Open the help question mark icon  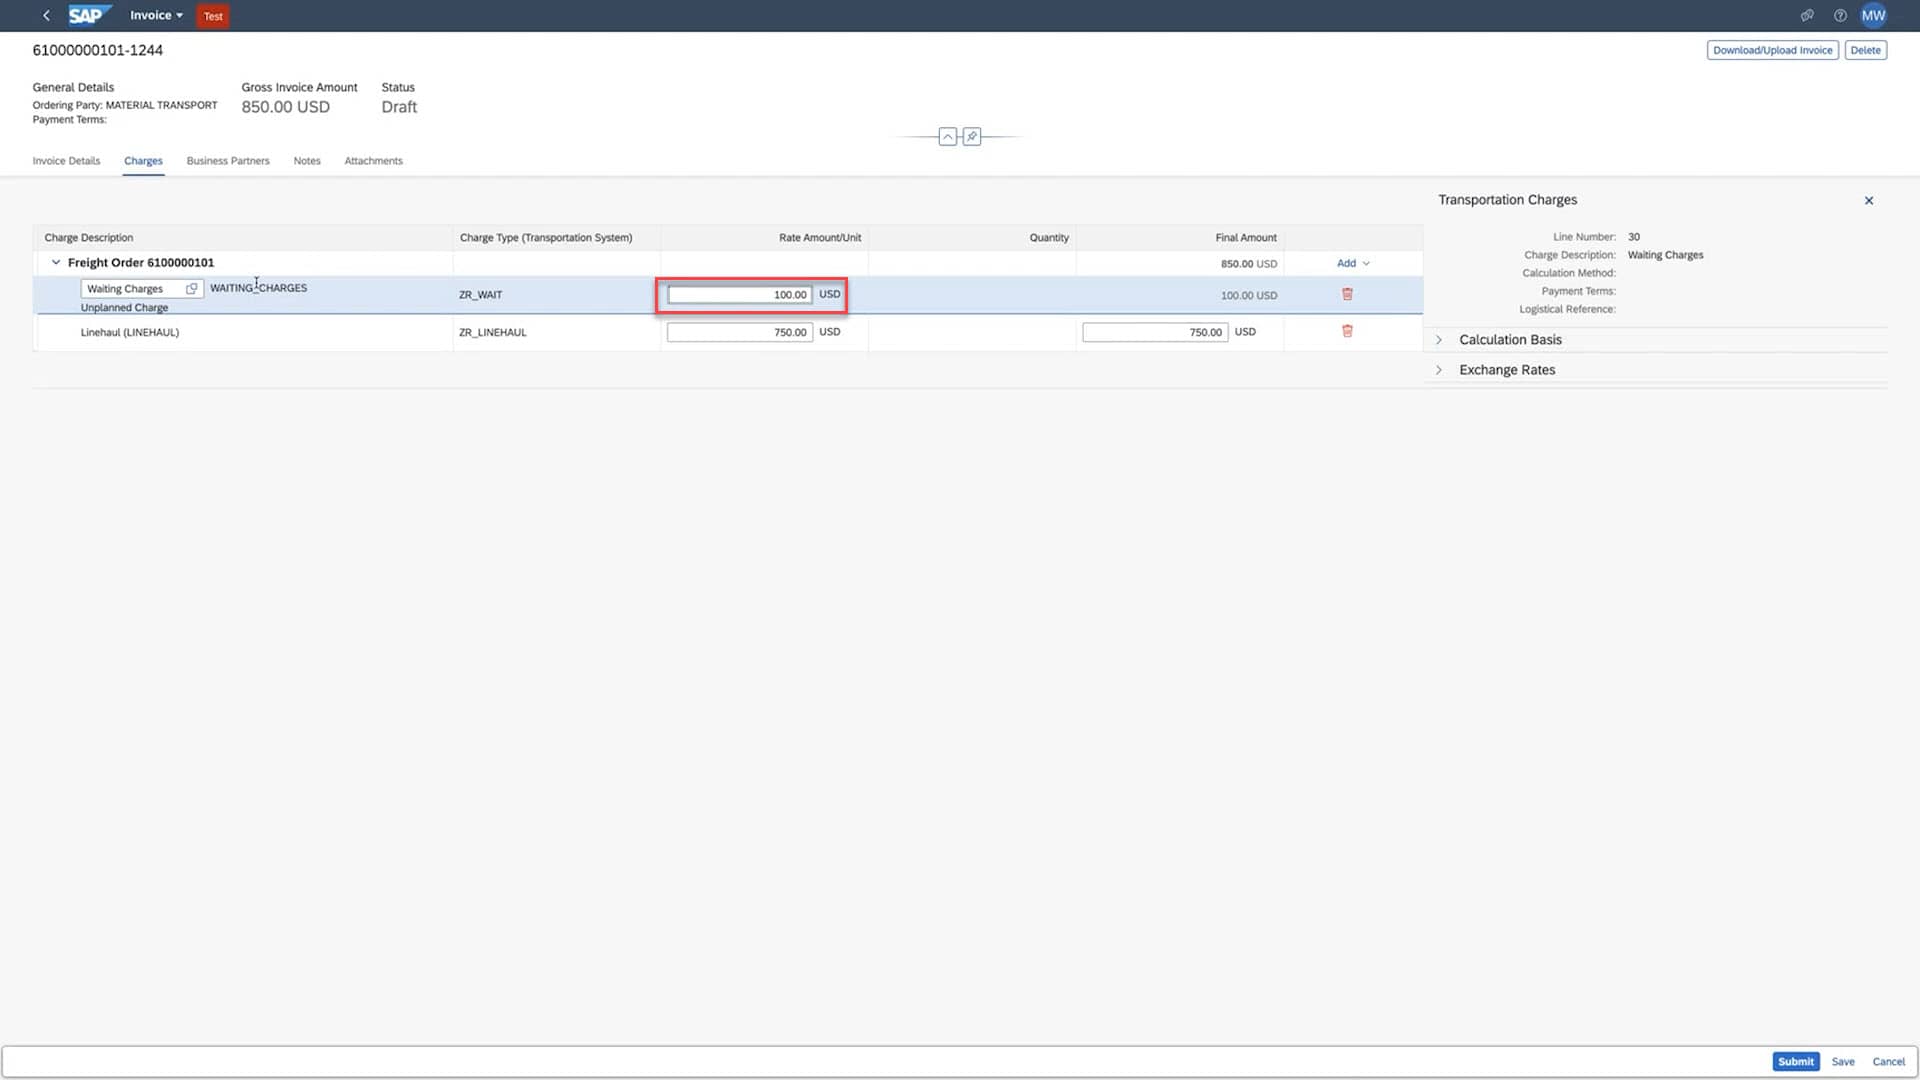(x=1840, y=16)
